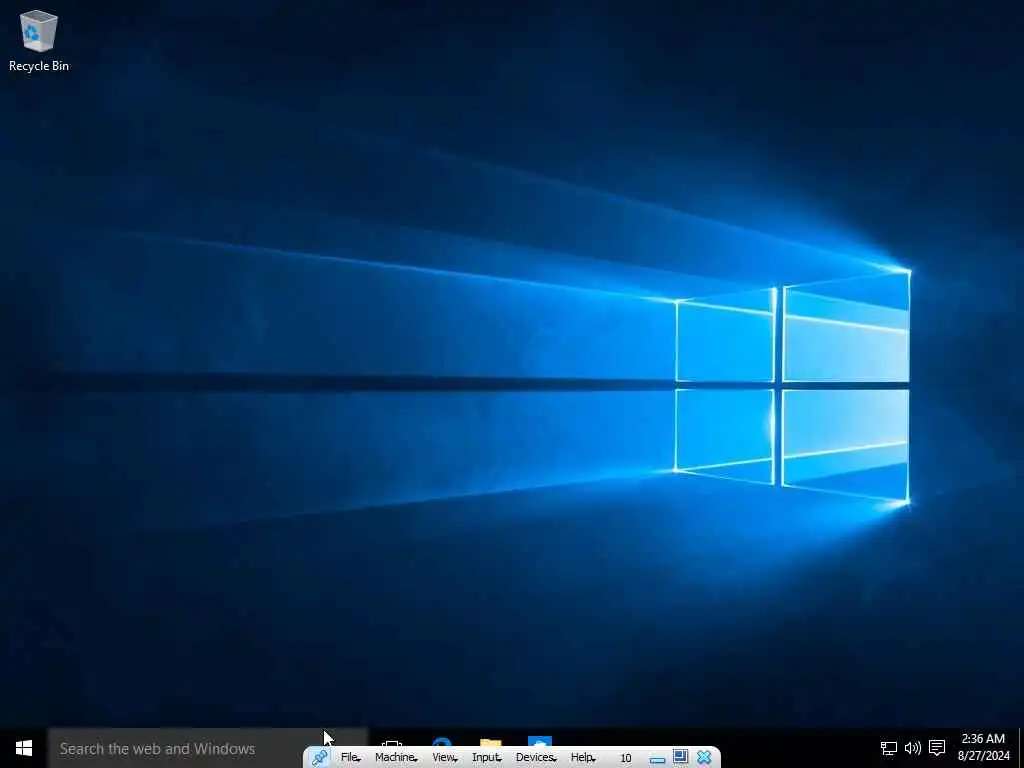Screen dimensions: 1024x768
Task: Click the network status tray icon
Action: 888,748
